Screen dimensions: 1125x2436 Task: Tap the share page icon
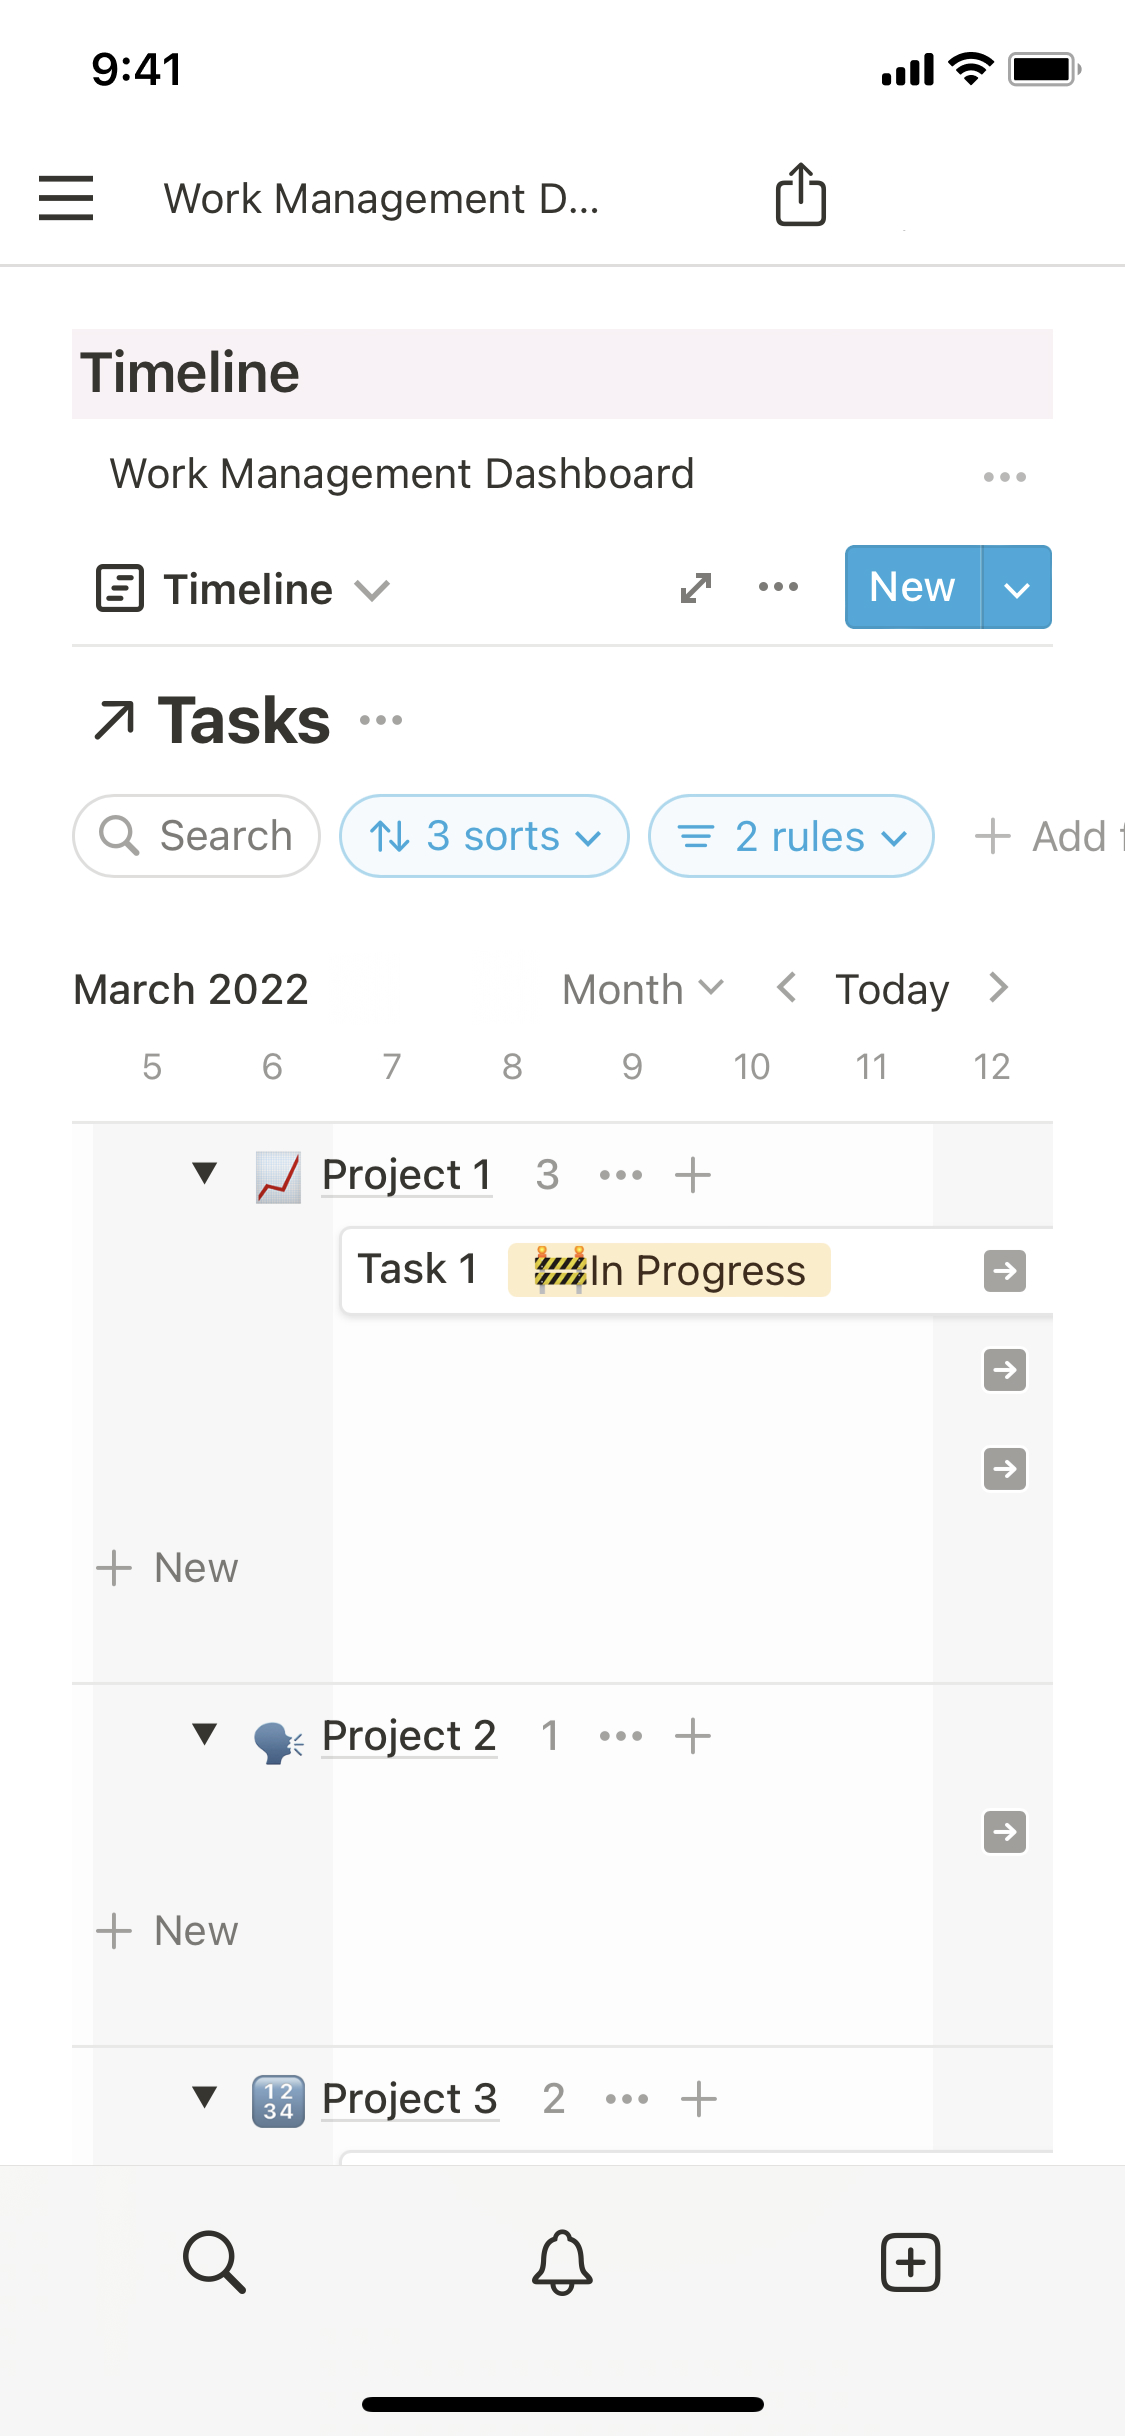(x=800, y=195)
